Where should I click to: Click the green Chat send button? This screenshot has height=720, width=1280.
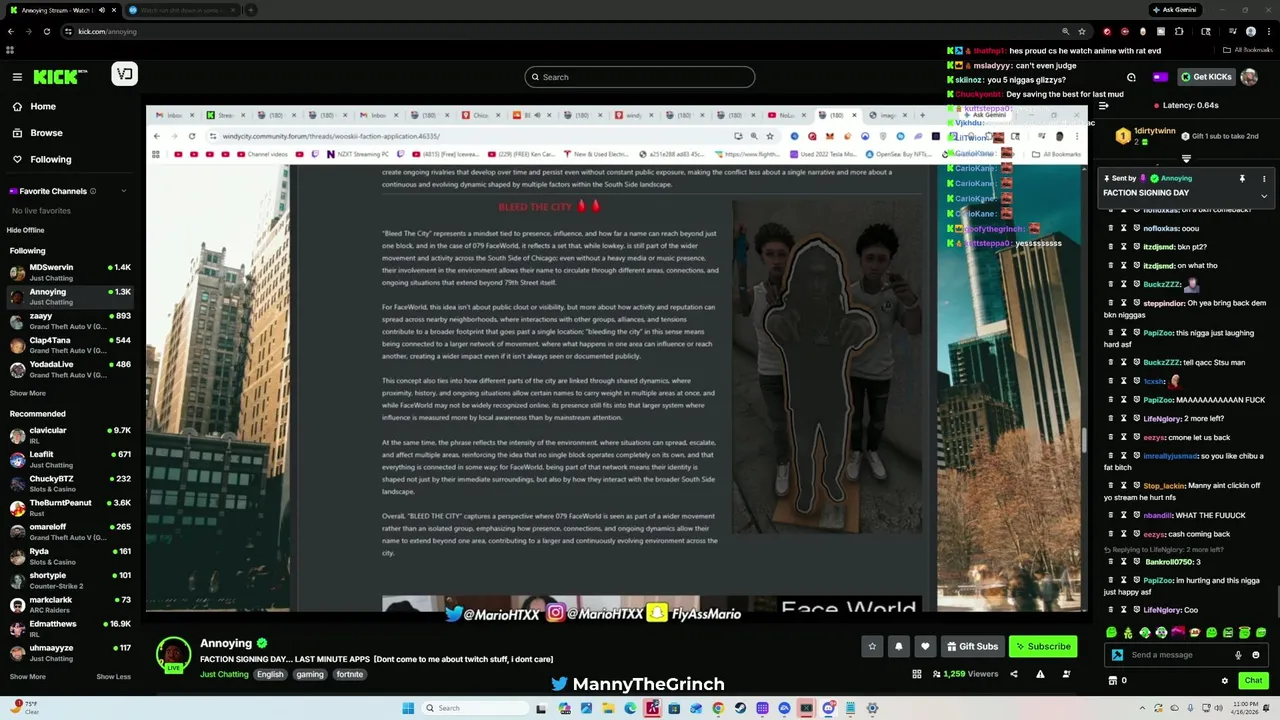tap(1253, 681)
